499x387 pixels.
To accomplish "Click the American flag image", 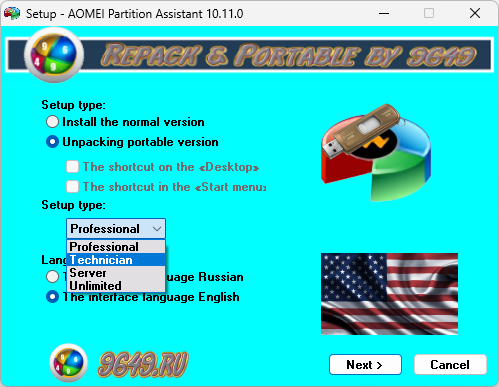I will 389,294.
